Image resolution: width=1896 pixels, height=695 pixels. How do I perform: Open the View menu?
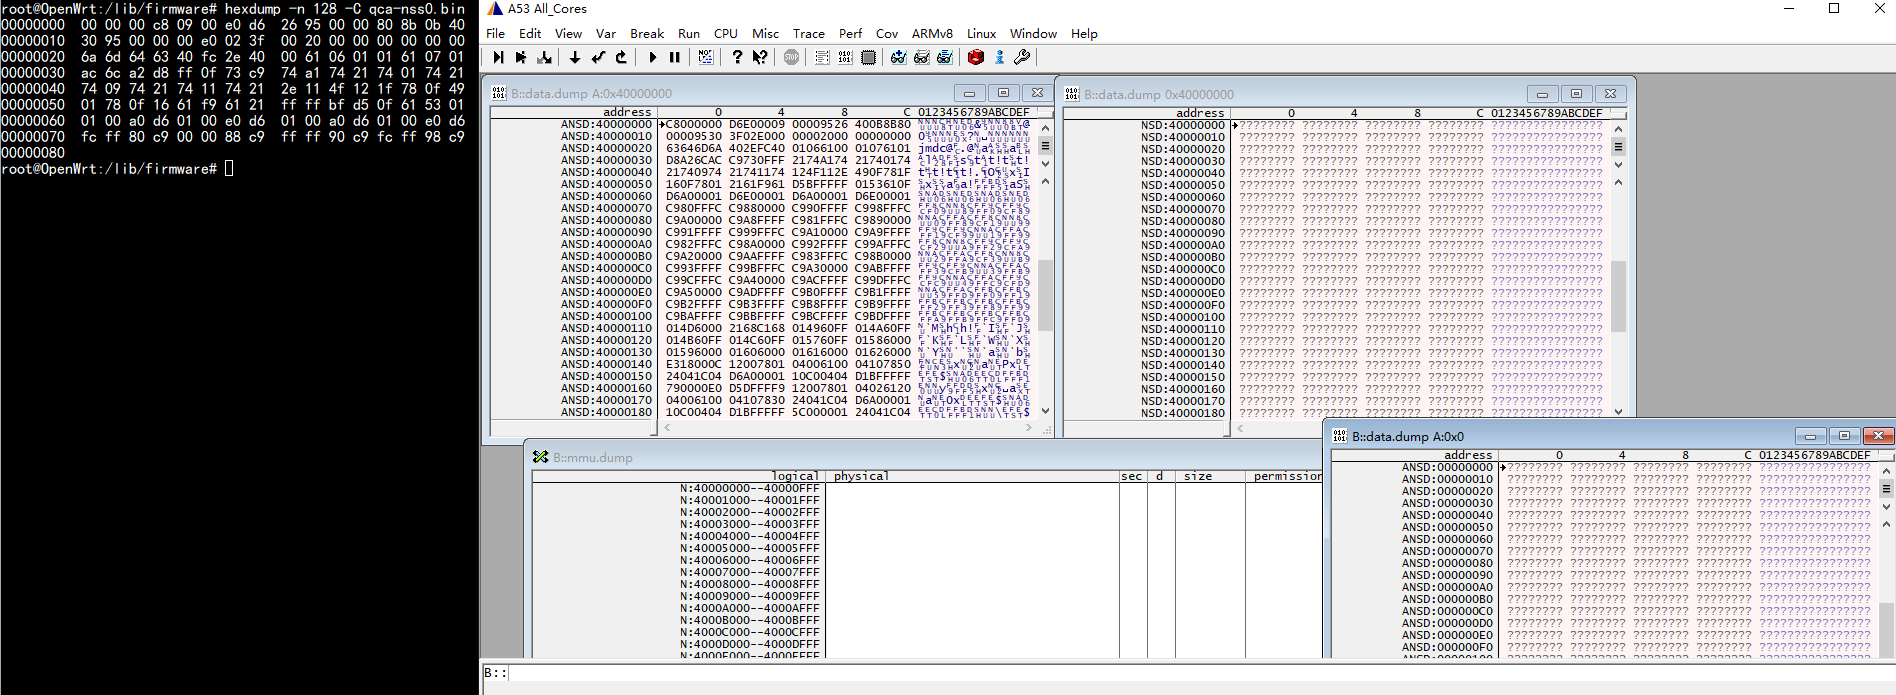click(x=568, y=33)
